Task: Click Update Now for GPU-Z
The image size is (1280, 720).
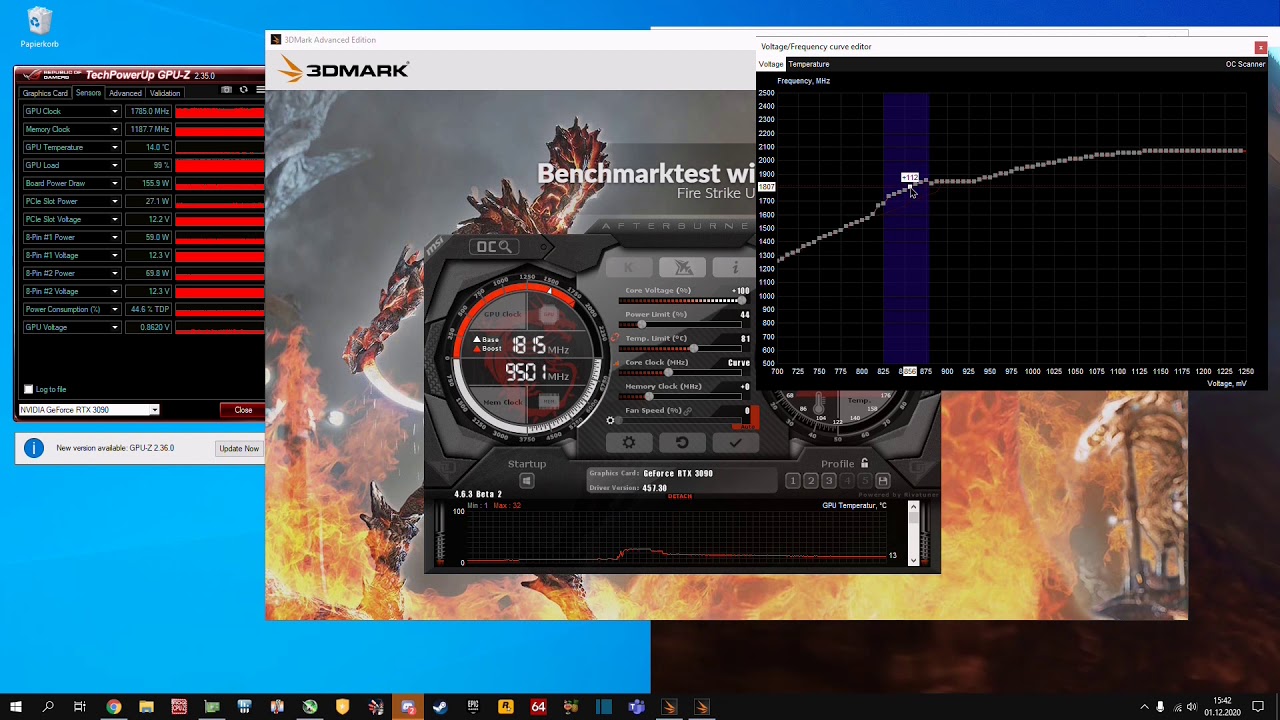Action: [x=239, y=448]
